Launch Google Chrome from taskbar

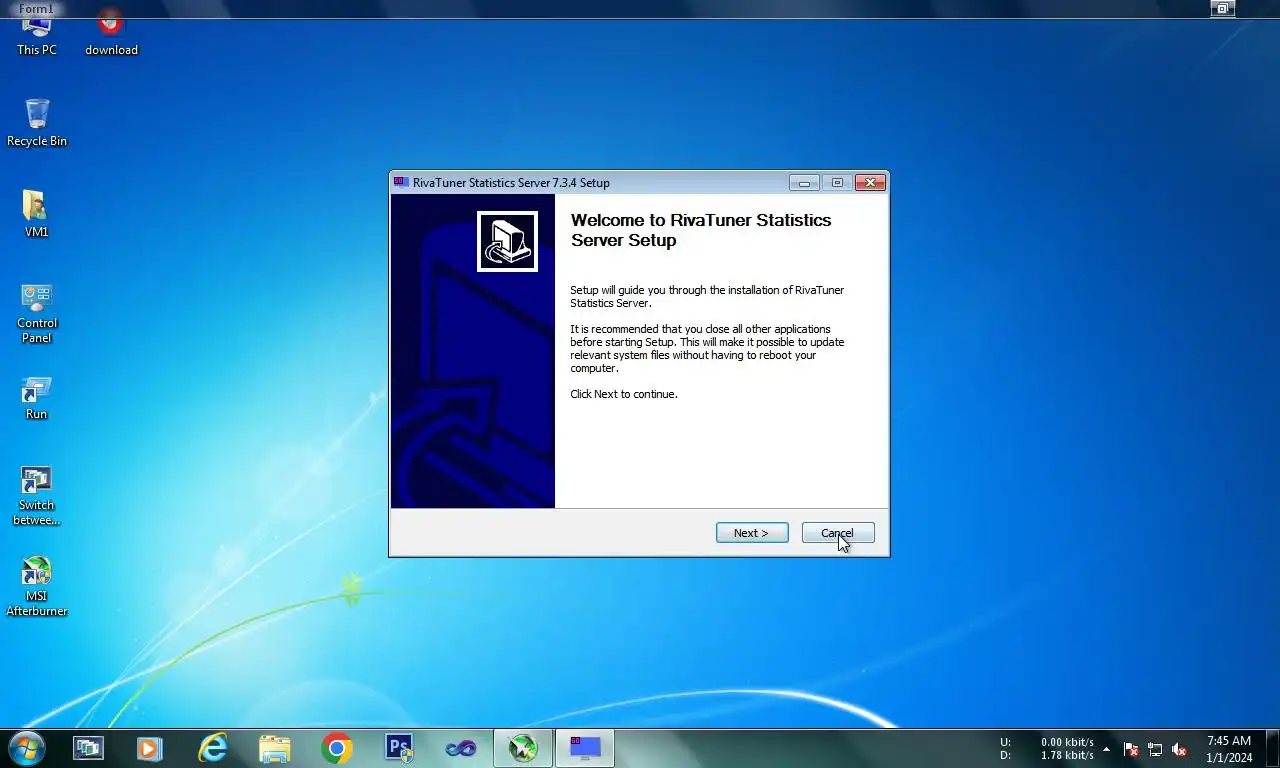coord(337,748)
